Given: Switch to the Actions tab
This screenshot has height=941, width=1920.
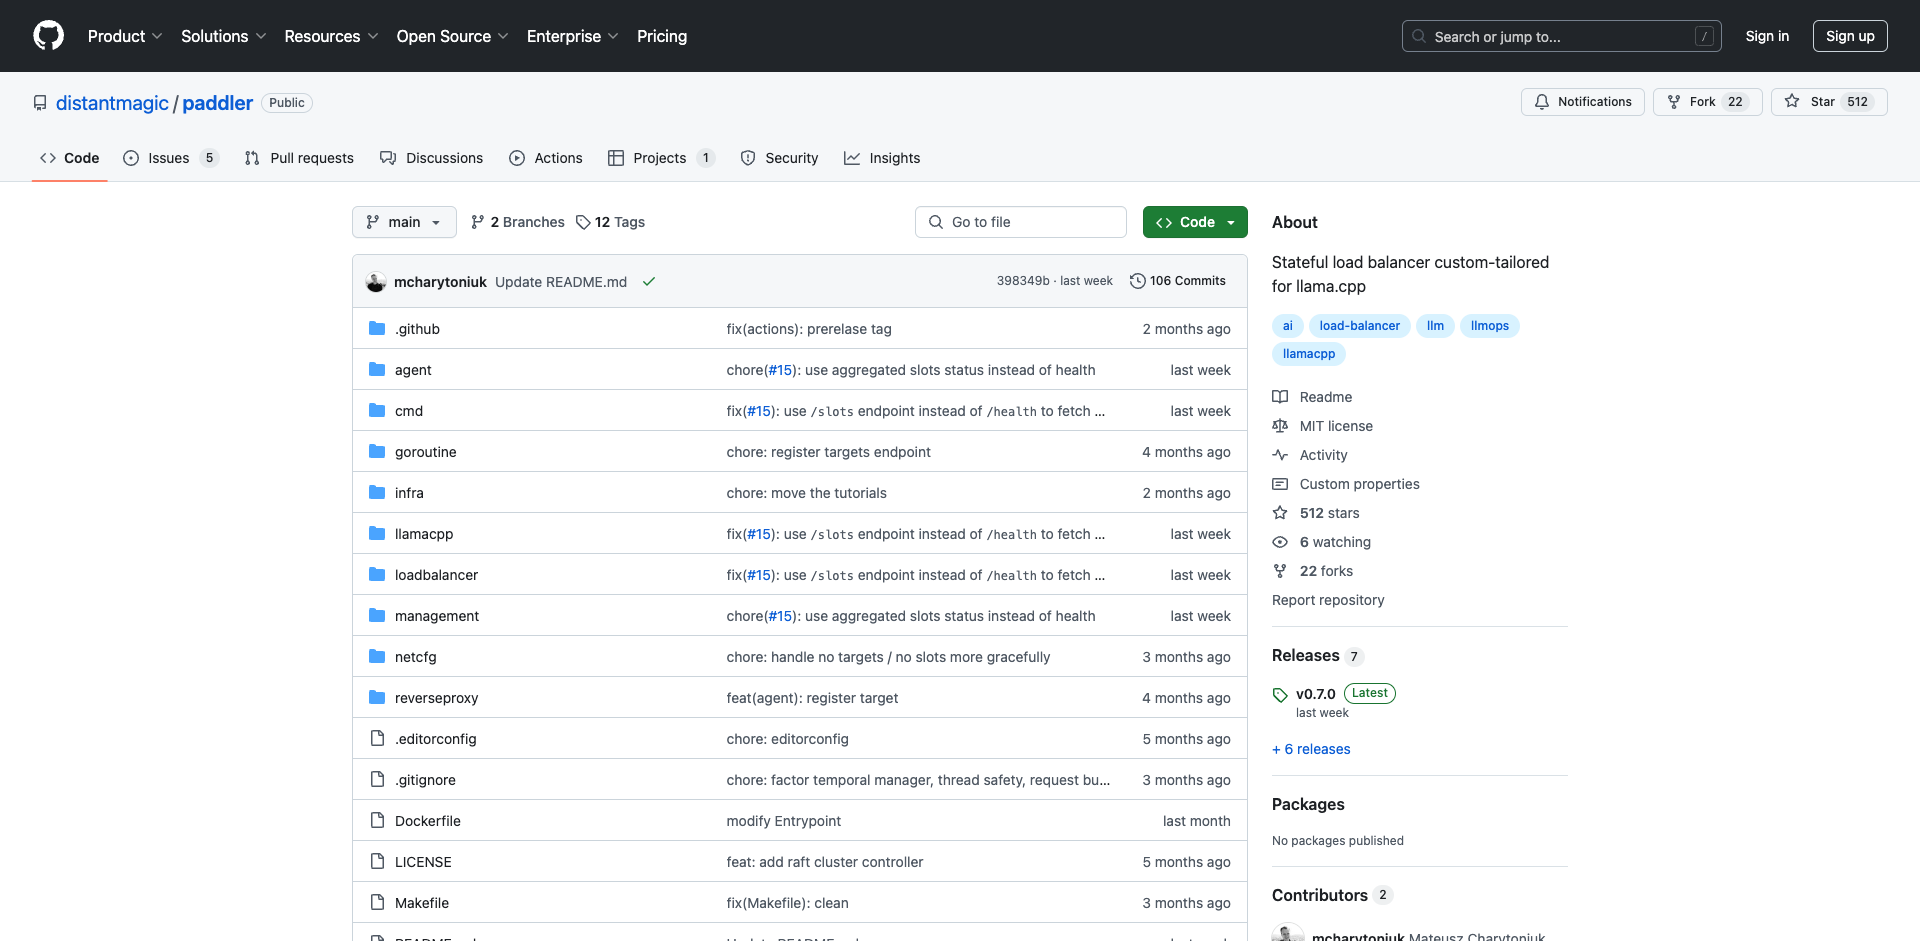Looking at the screenshot, I should [546, 158].
